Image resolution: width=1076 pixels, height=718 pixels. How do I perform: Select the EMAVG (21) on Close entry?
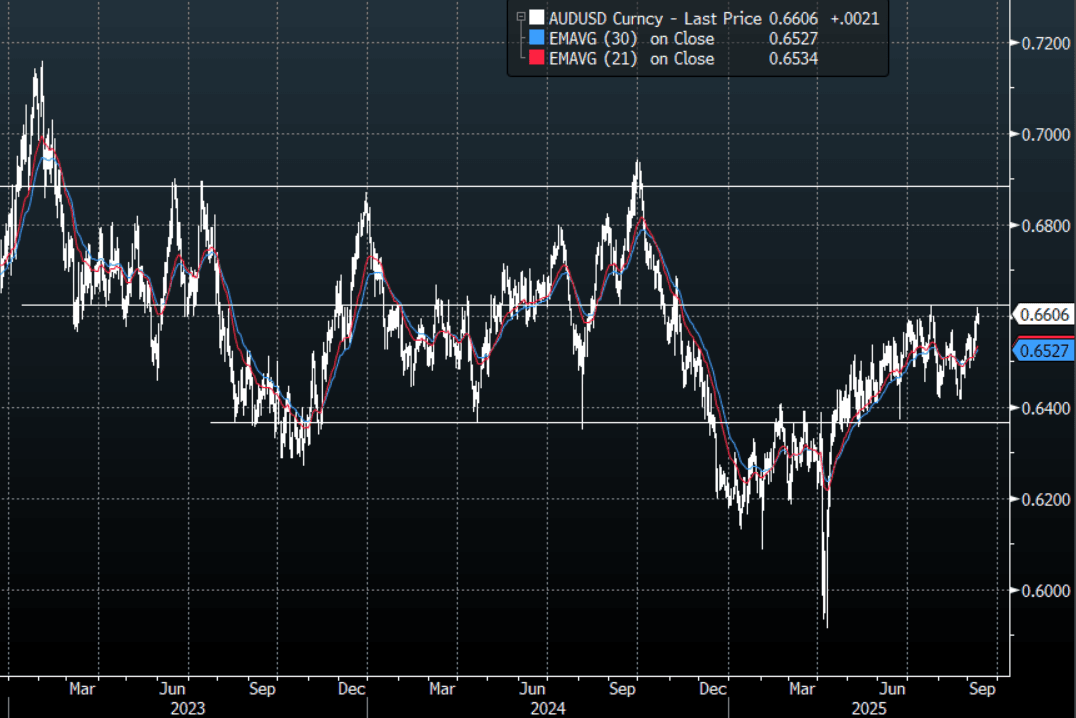coord(632,59)
